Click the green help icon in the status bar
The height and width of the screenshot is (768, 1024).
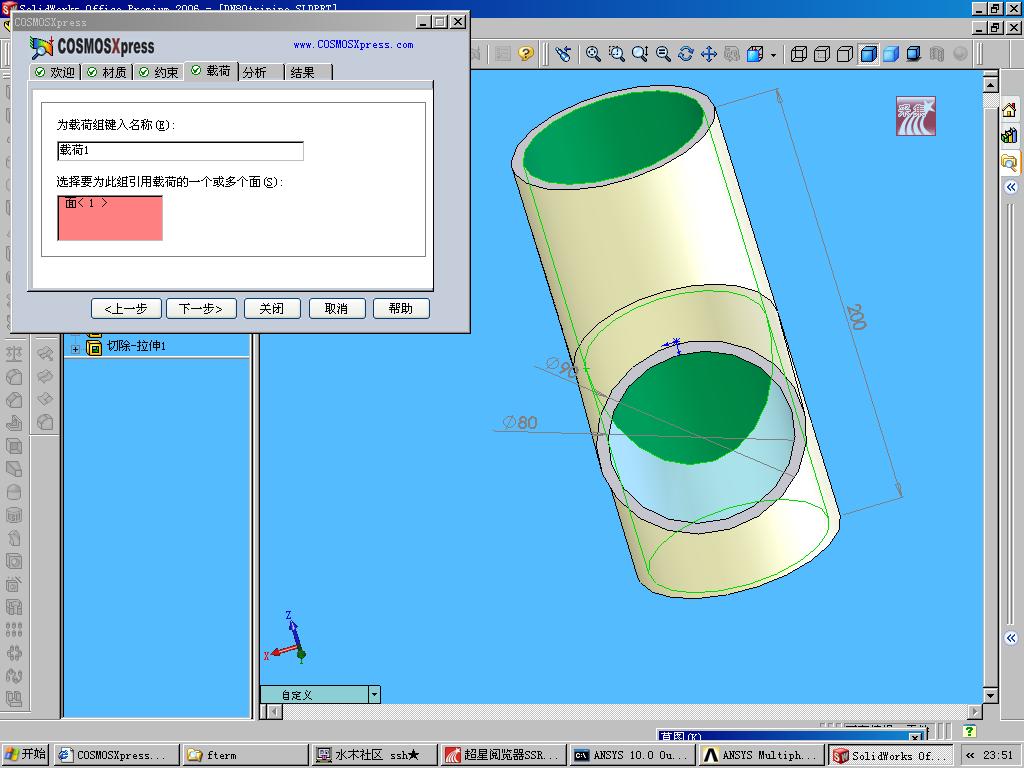(969, 731)
